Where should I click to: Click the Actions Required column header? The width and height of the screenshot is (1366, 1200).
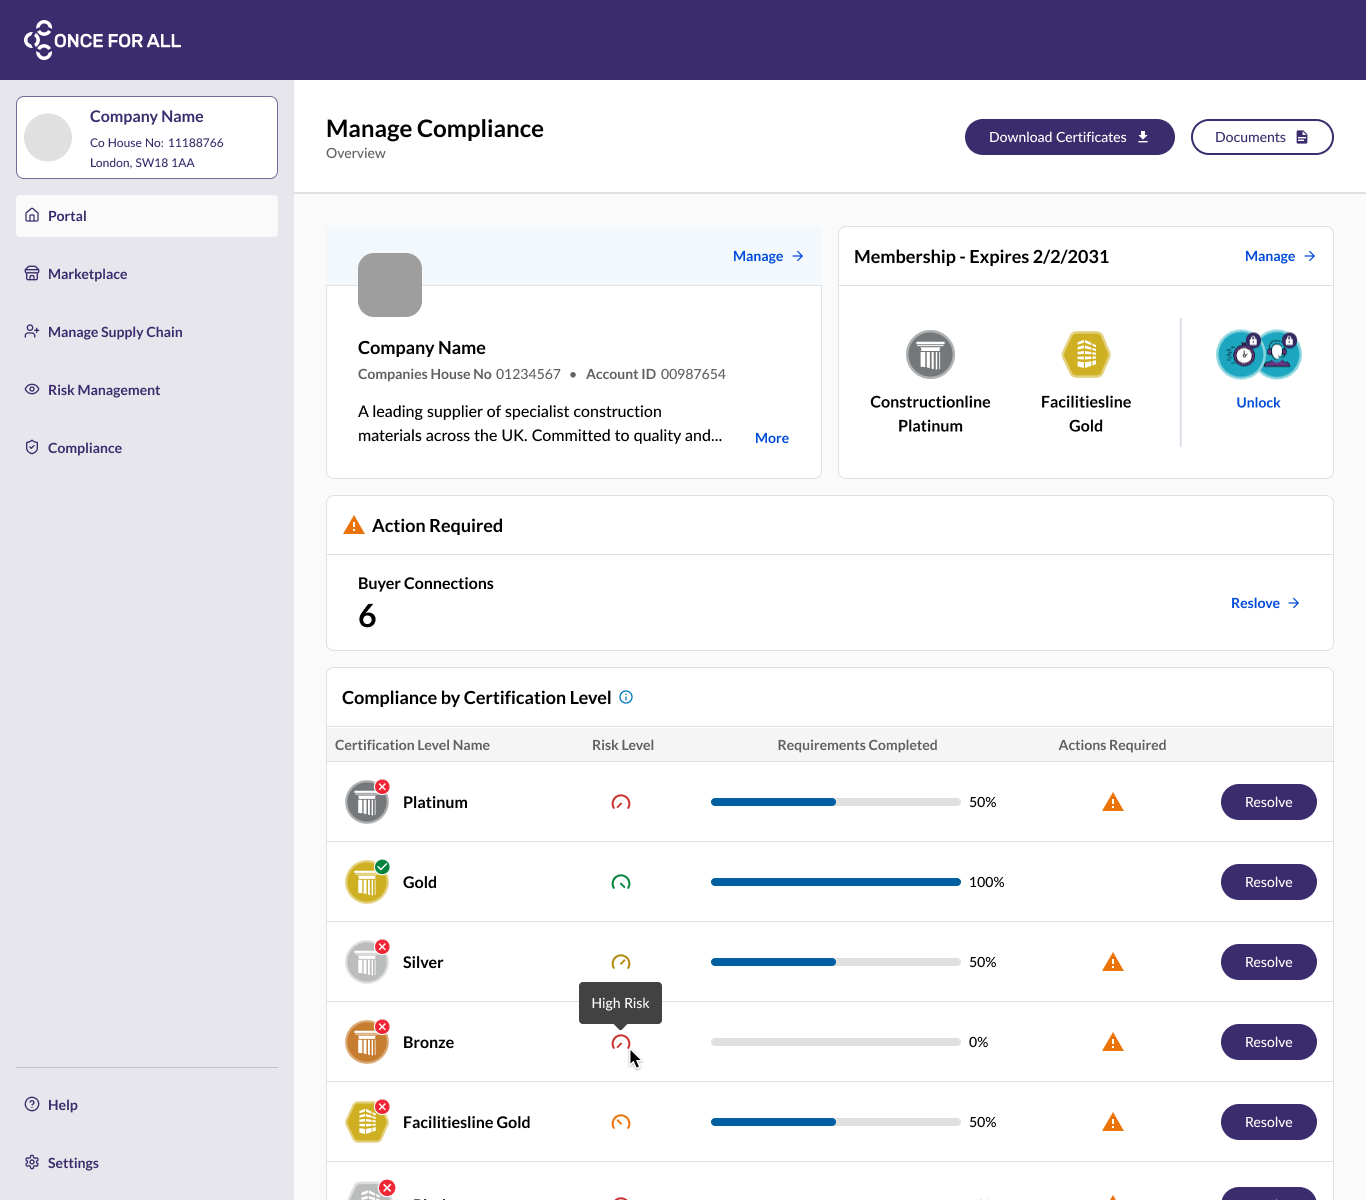(1112, 745)
